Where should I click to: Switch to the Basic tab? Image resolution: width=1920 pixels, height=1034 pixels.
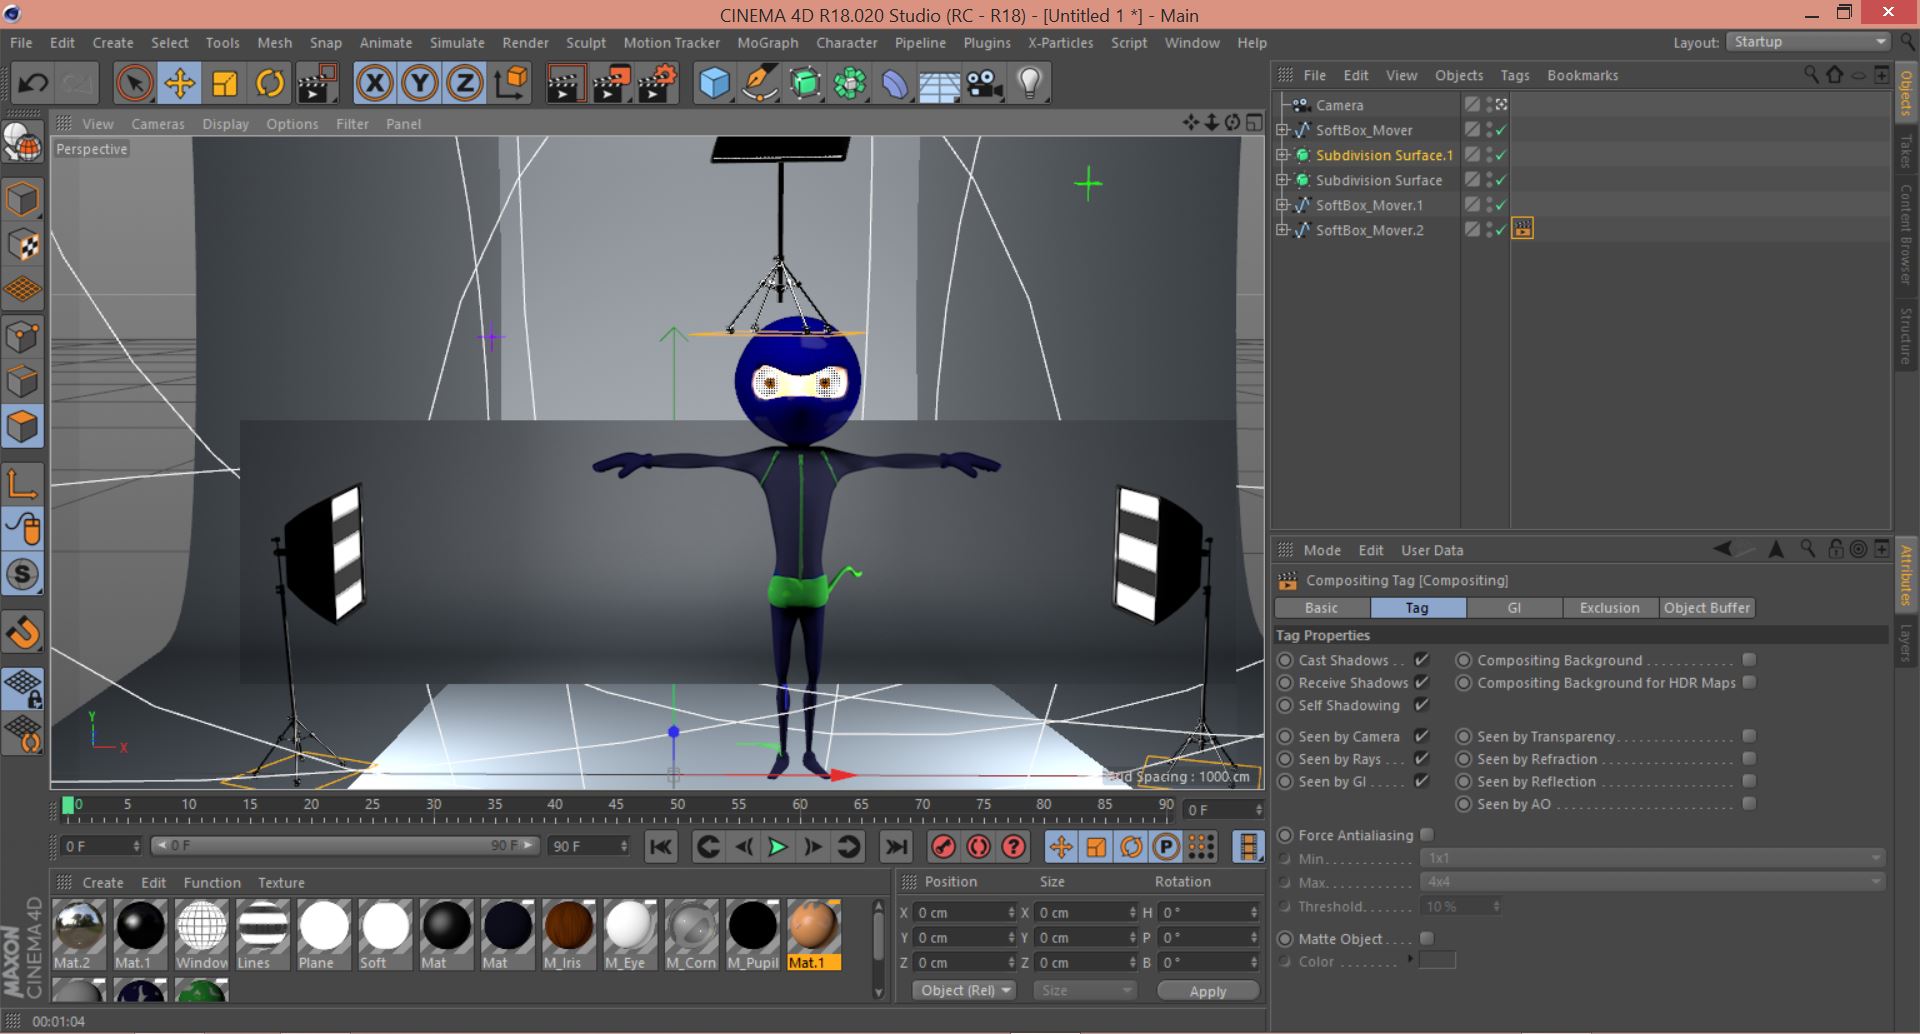pyautogui.click(x=1321, y=608)
